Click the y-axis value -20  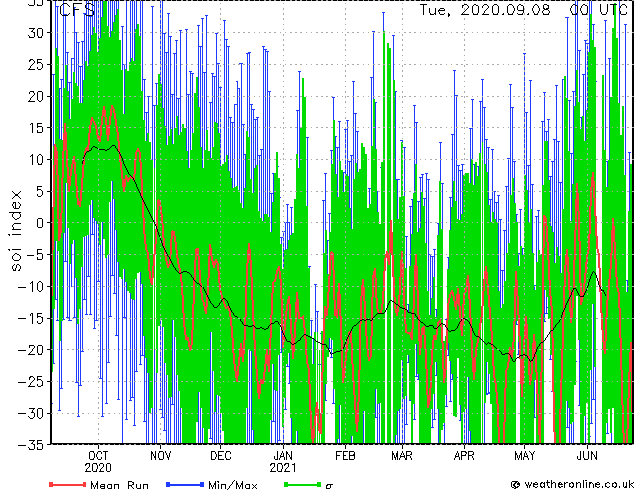(30, 350)
